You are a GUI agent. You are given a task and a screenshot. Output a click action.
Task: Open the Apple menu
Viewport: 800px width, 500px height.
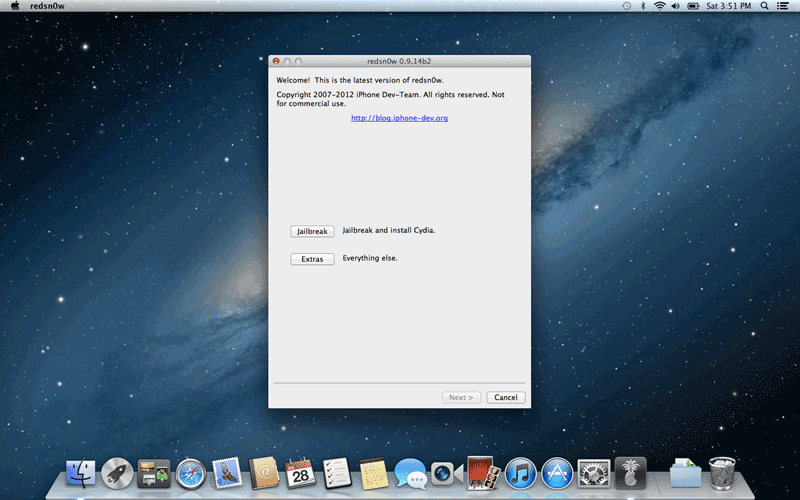[15, 6]
